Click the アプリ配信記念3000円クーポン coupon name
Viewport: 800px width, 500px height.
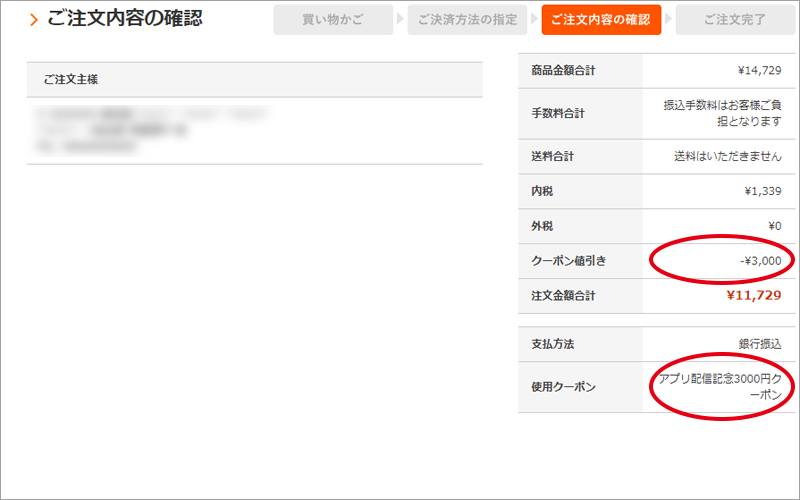click(720, 387)
